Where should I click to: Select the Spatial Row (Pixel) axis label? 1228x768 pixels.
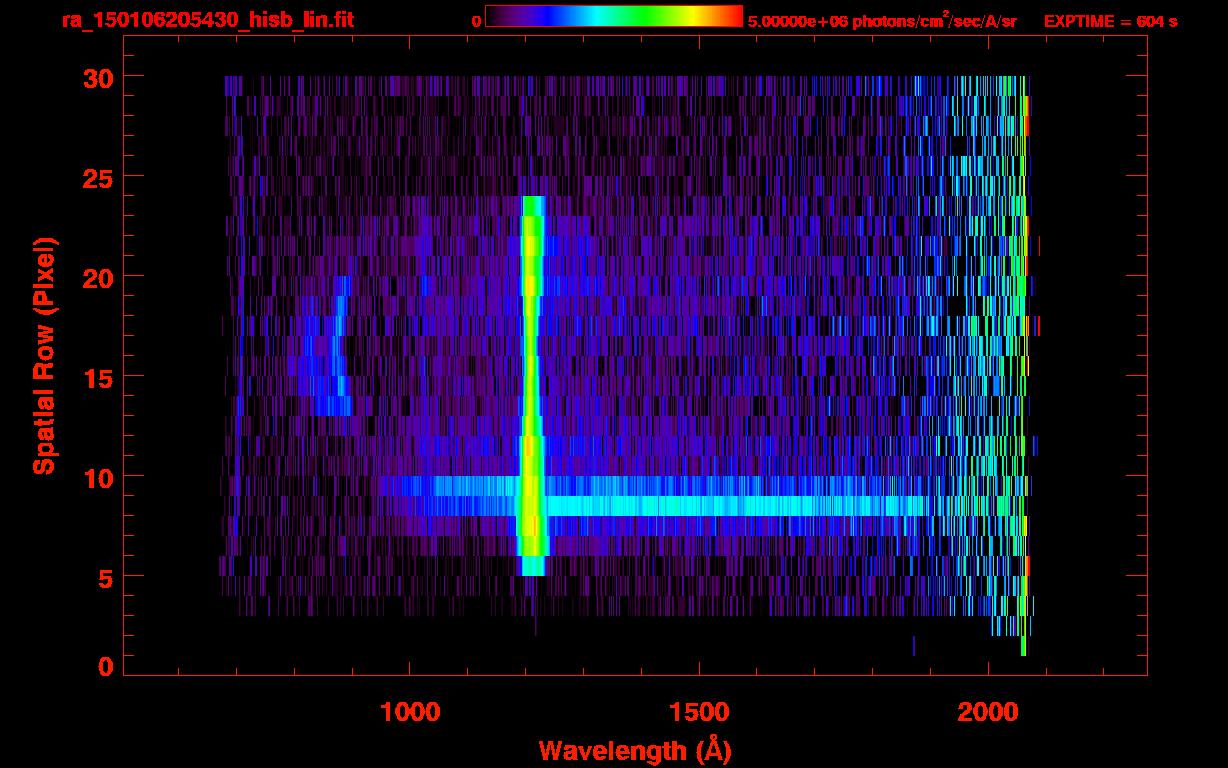[x=44, y=355]
